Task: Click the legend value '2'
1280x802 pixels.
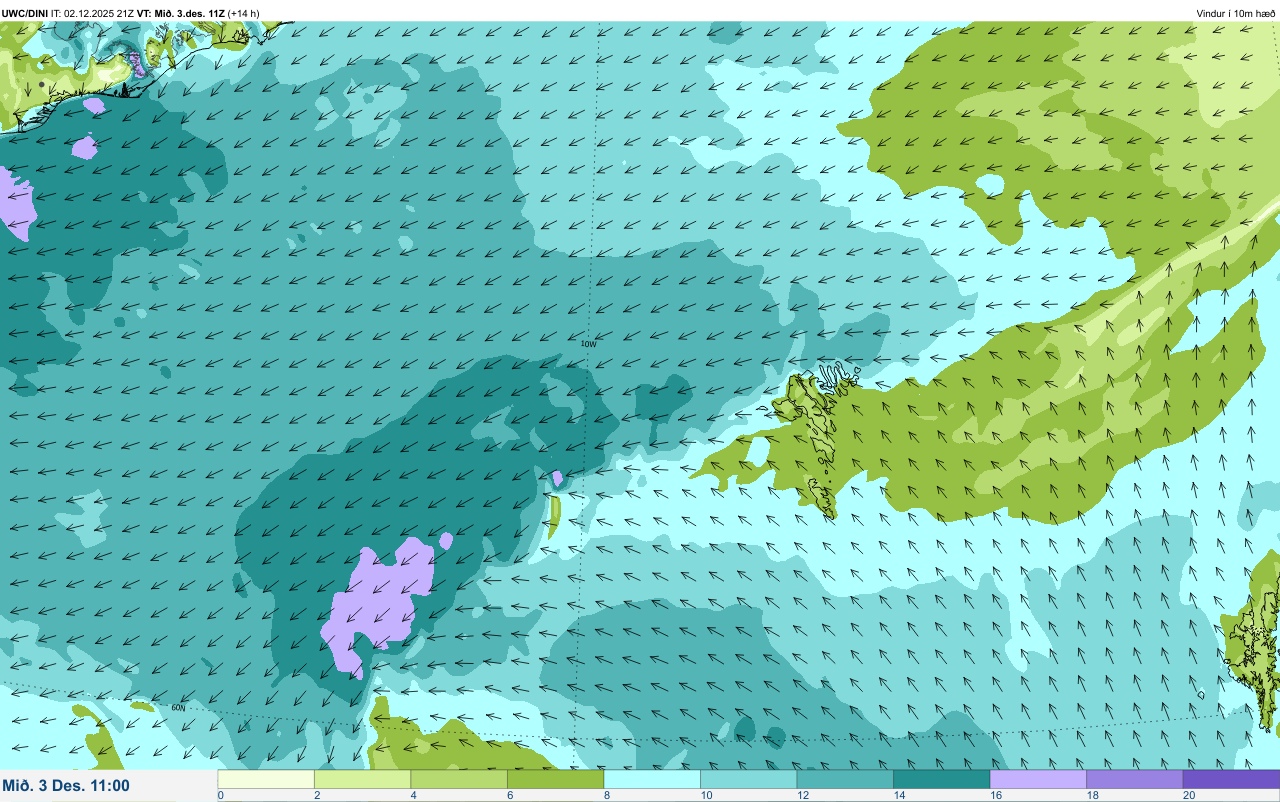Action: [x=316, y=795]
